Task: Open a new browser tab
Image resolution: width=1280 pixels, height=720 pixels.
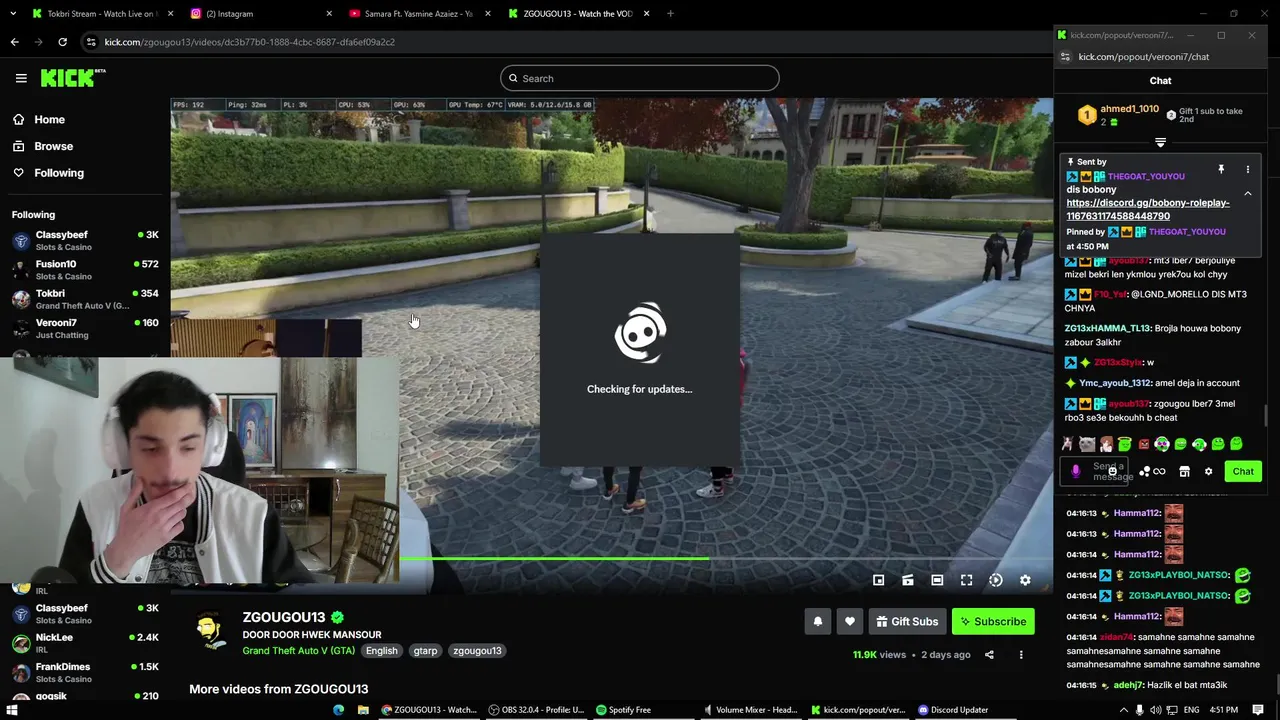Action: [670, 13]
